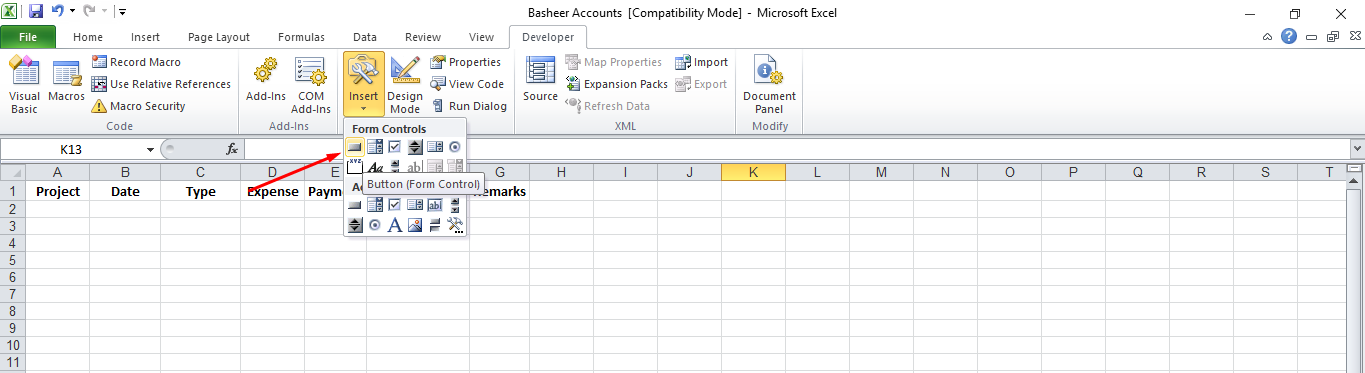Open COM Add-Ins dialog
The width and height of the screenshot is (1365, 373).
pos(310,85)
